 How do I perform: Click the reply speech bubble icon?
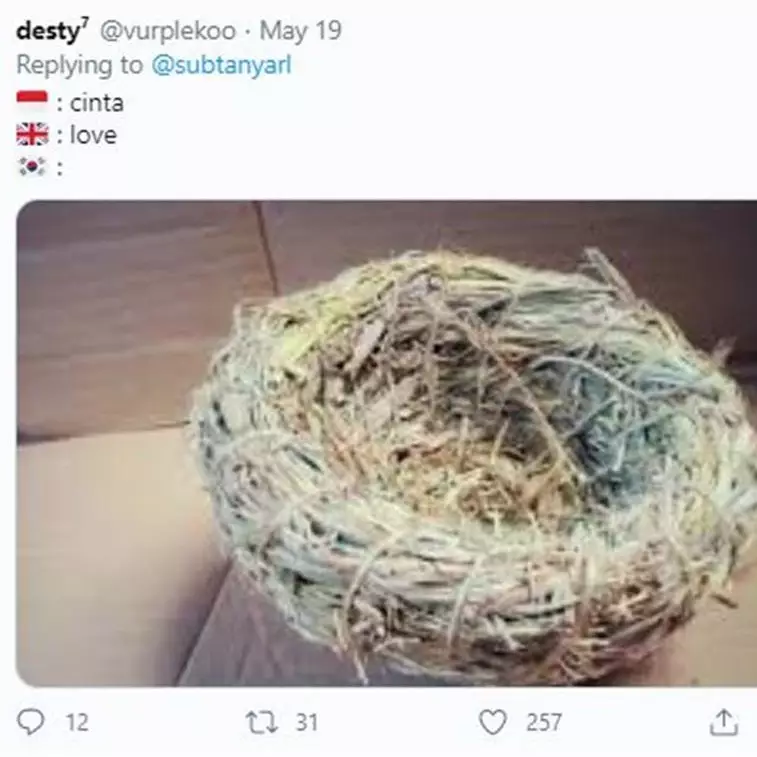[31, 722]
